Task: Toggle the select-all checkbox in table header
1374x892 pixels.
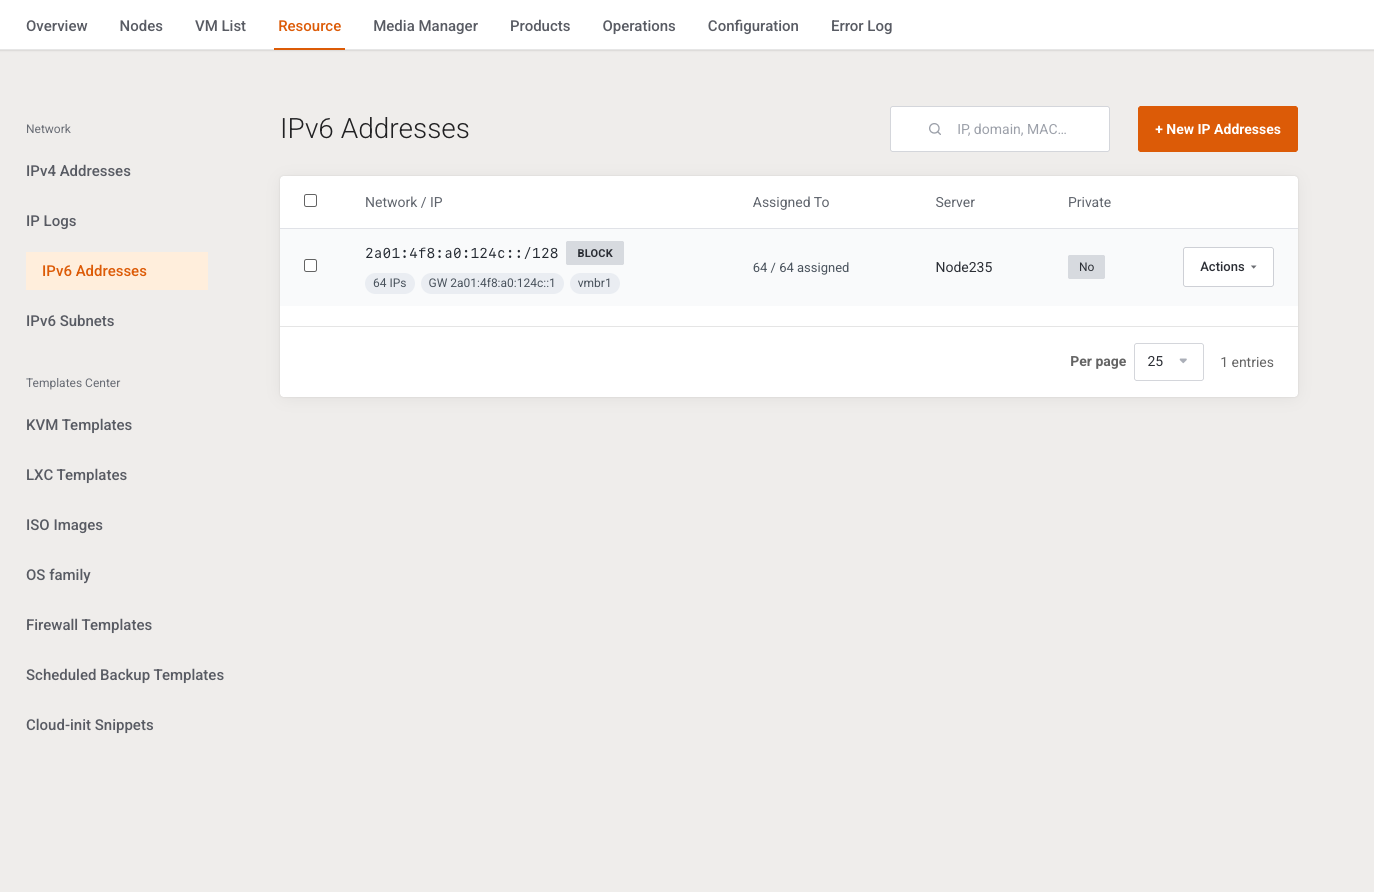Action: pos(310,201)
